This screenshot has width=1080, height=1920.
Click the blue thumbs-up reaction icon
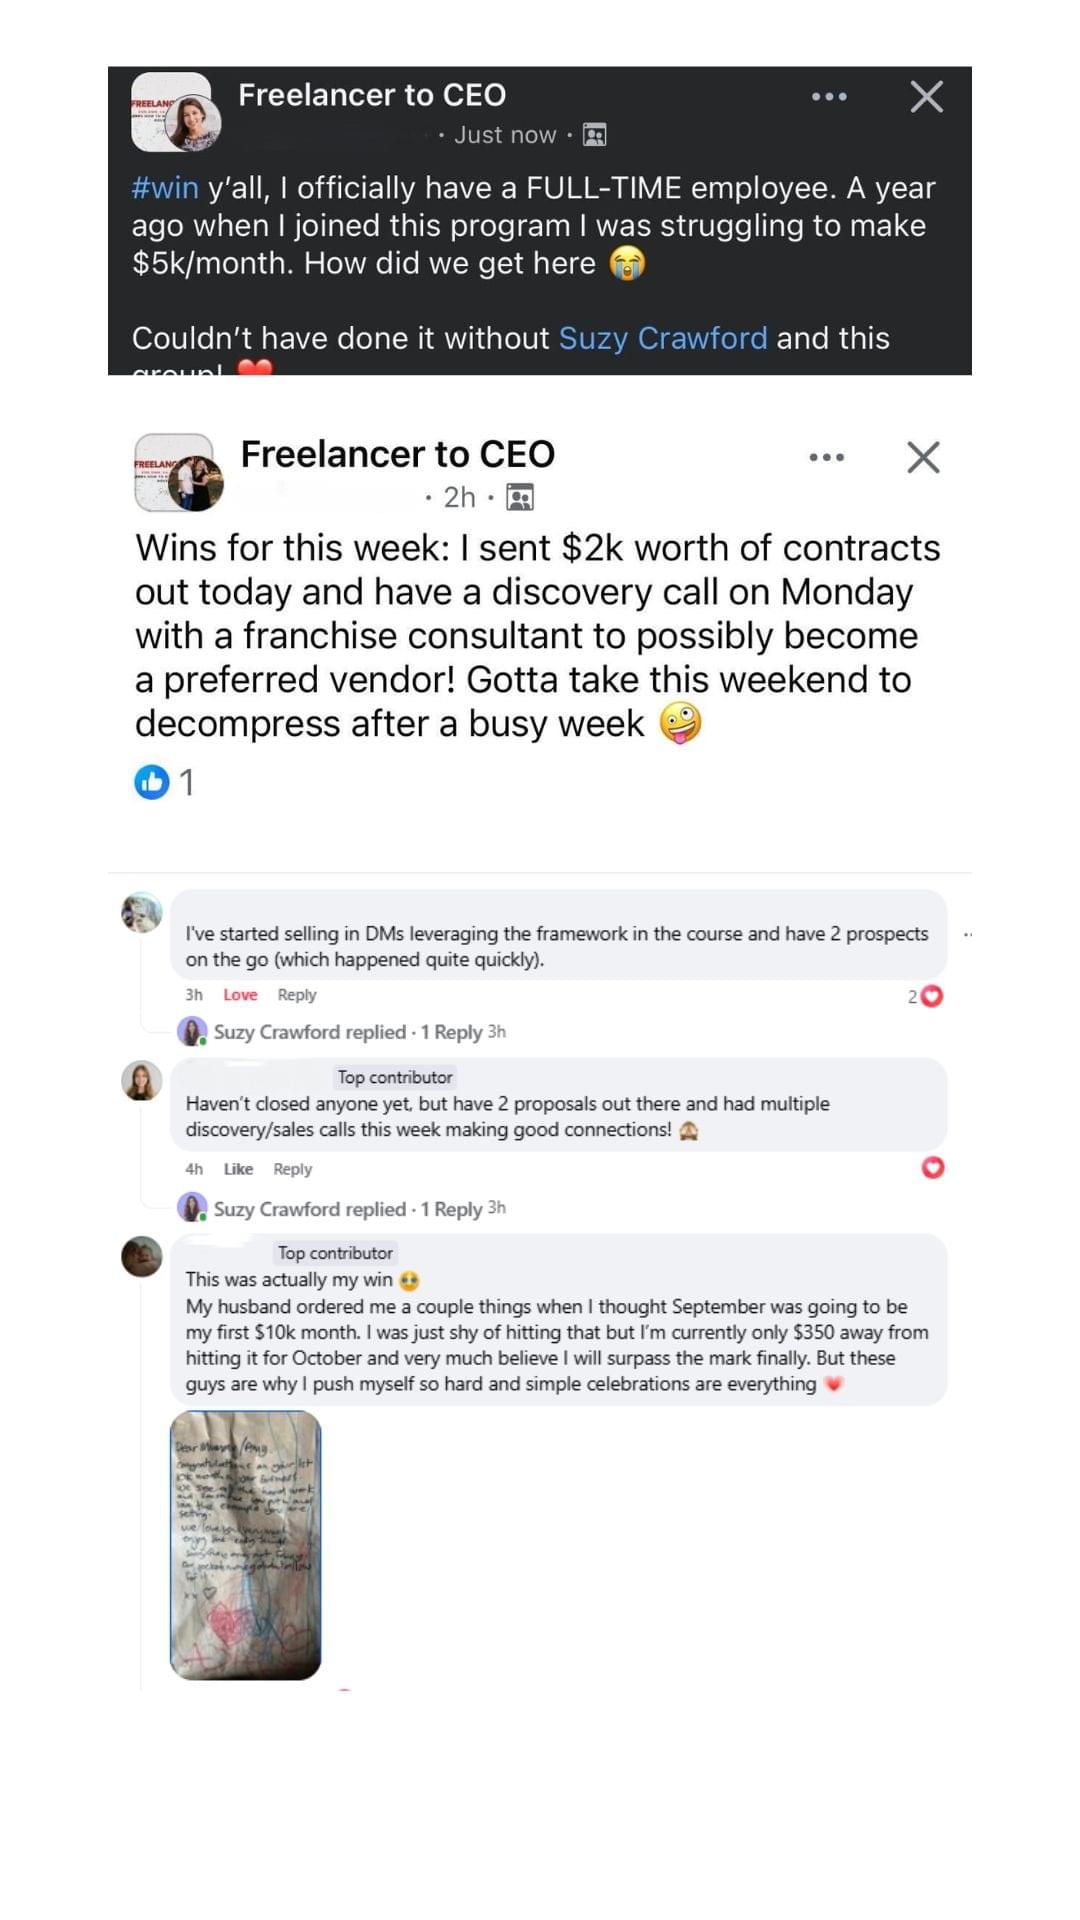tap(152, 782)
